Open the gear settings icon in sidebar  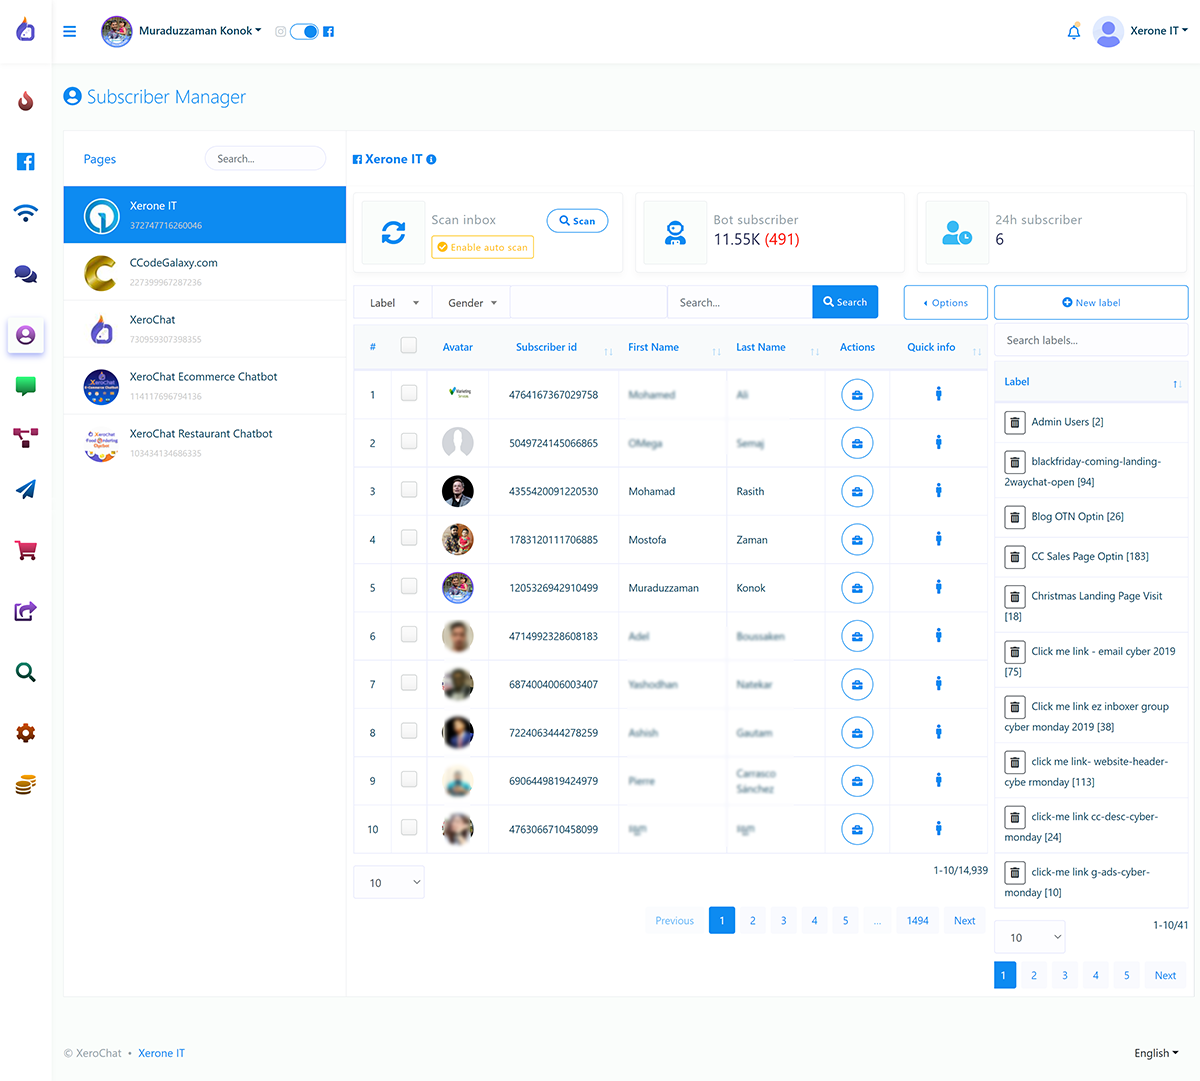(x=26, y=733)
